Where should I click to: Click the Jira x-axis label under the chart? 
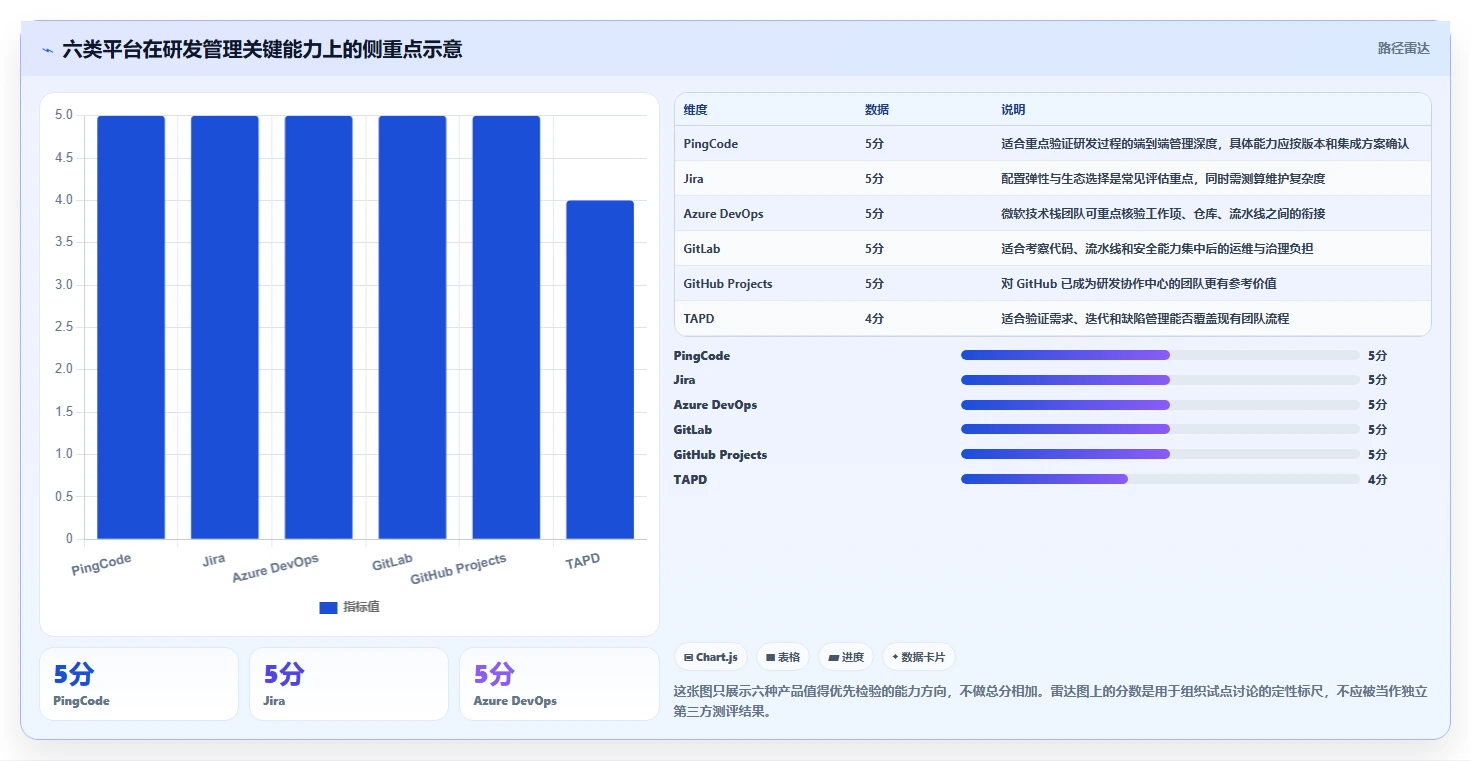tap(214, 560)
